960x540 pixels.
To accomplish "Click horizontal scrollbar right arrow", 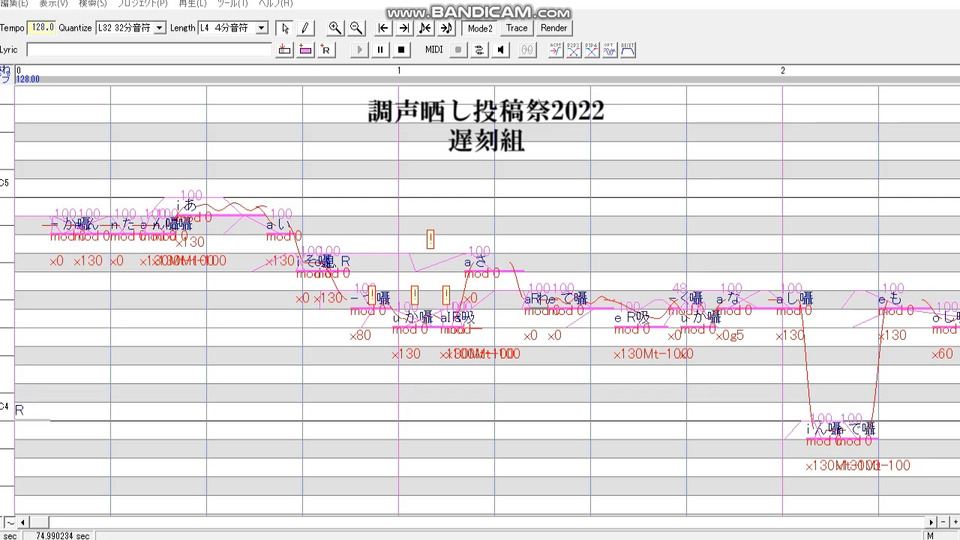I will coord(931,522).
